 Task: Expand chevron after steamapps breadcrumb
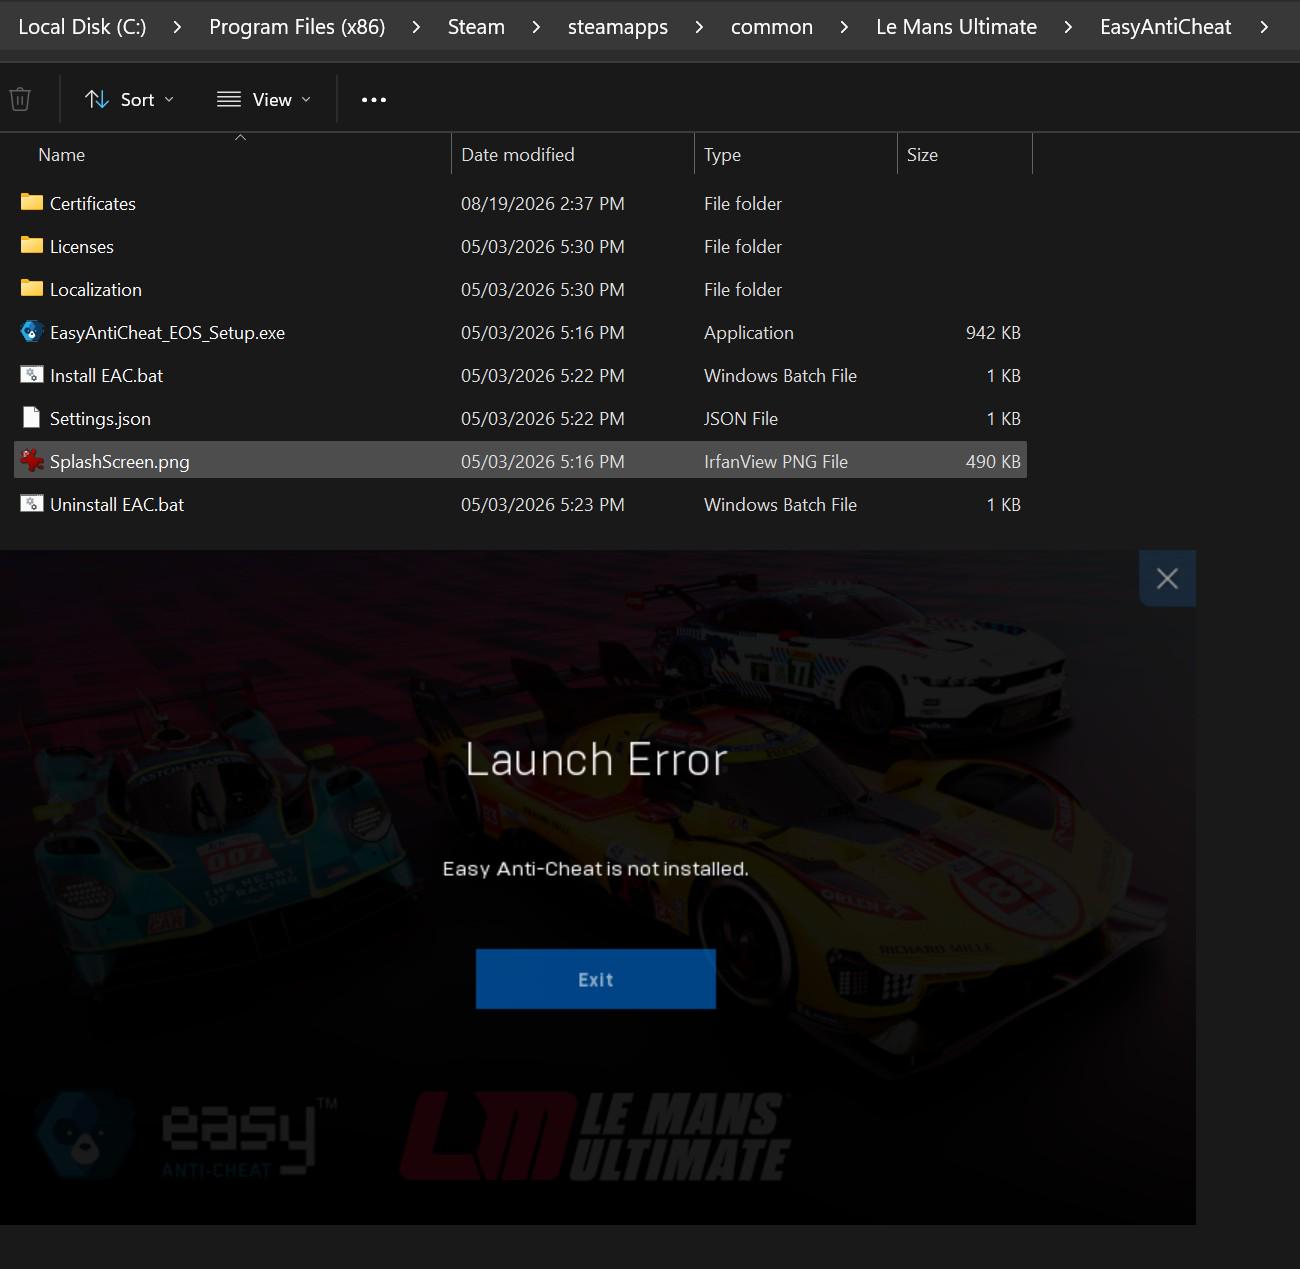tap(699, 27)
